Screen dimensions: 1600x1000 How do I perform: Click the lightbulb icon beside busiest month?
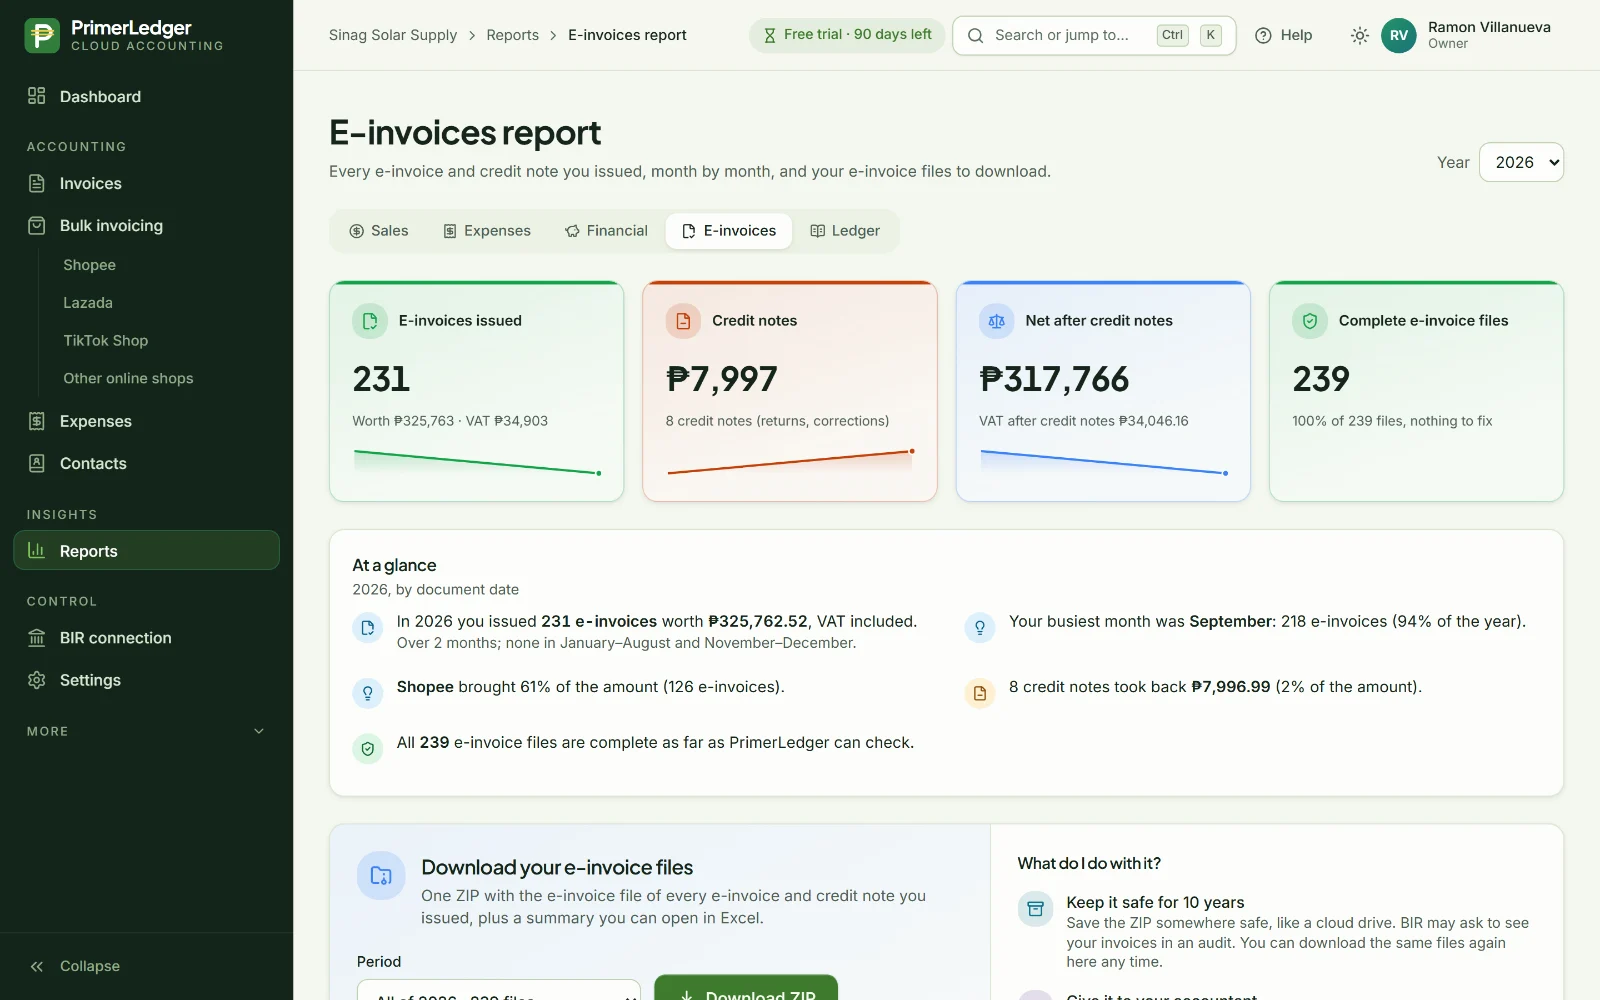click(980, 628)
